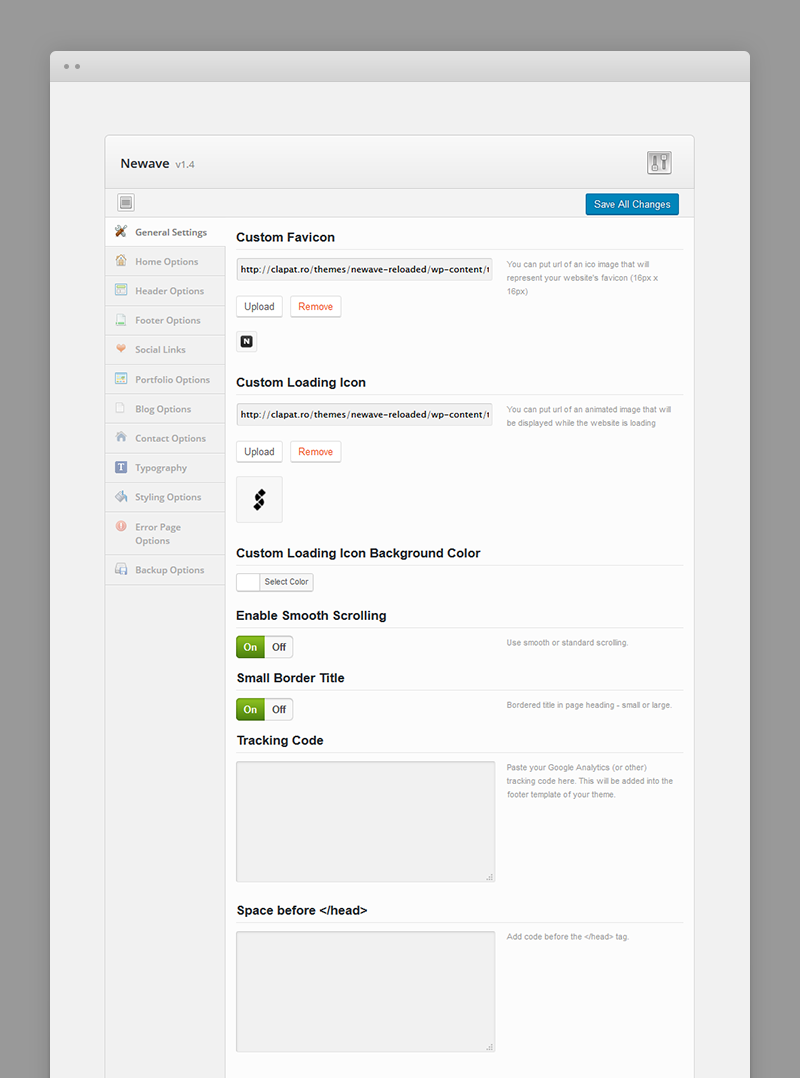Switch to the Footer Options section
The width and height of the screenshot is (800, 1078).
point(165,320)
